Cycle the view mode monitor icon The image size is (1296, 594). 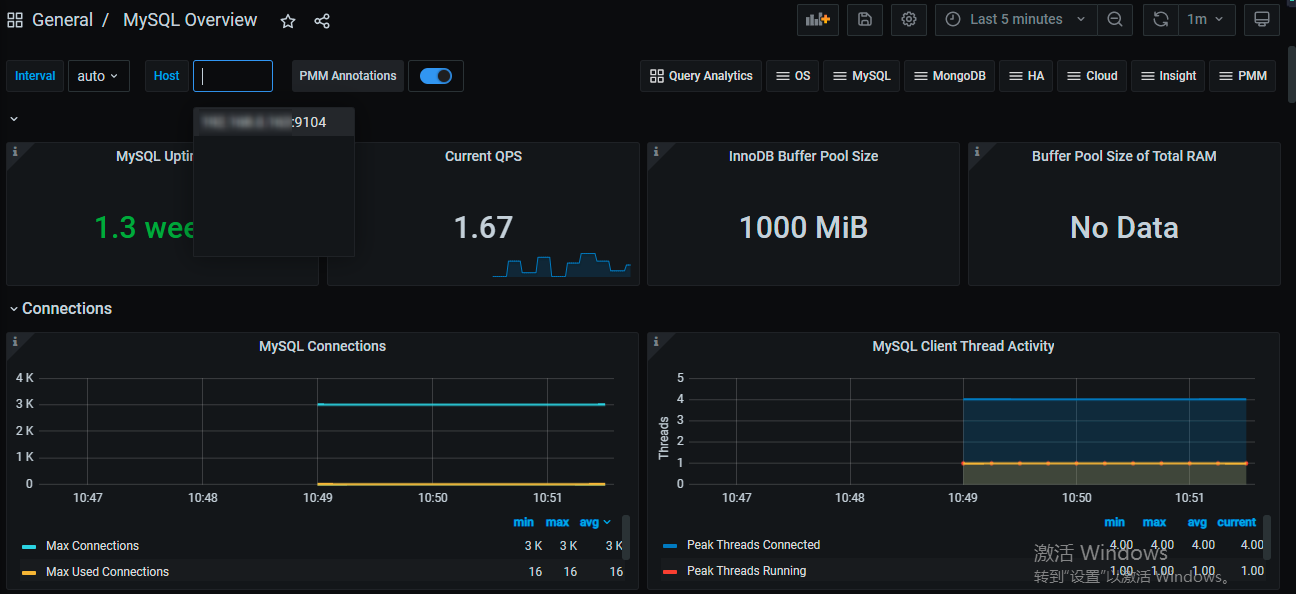point(1262,19)
